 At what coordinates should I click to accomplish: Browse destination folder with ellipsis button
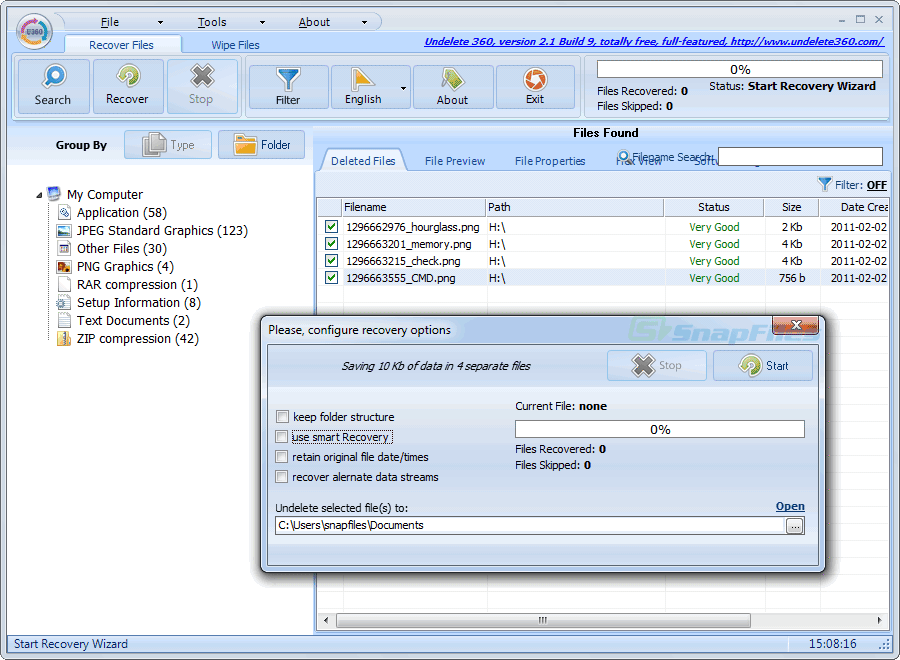794,526
